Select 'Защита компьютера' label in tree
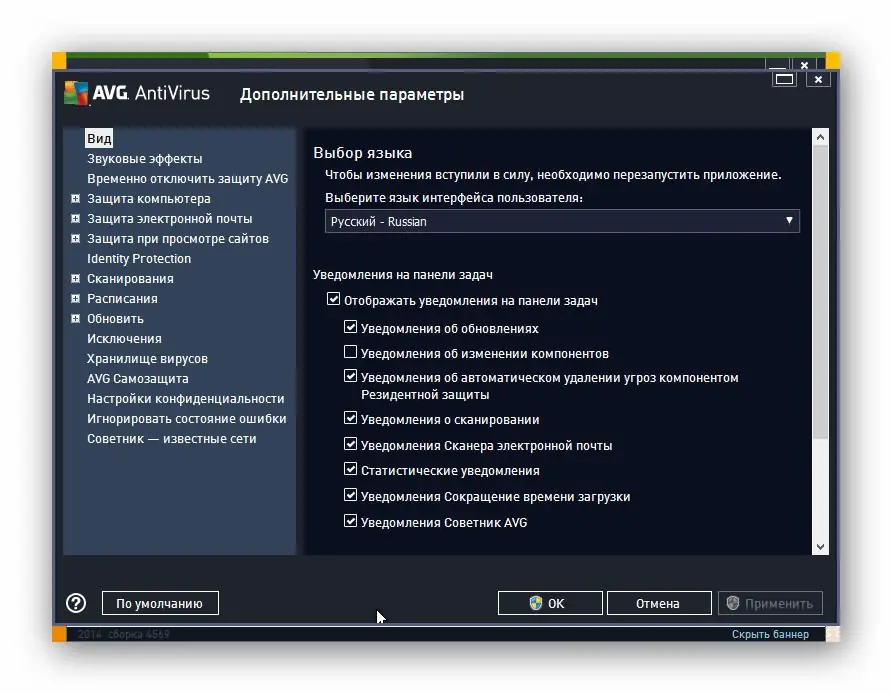The width and height of the screenshot is (892, 694). click(148, 199)
